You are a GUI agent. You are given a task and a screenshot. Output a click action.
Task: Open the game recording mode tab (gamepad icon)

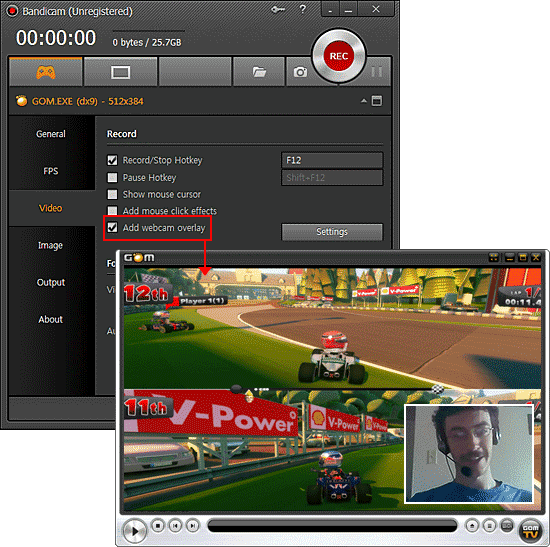(46, 72)
